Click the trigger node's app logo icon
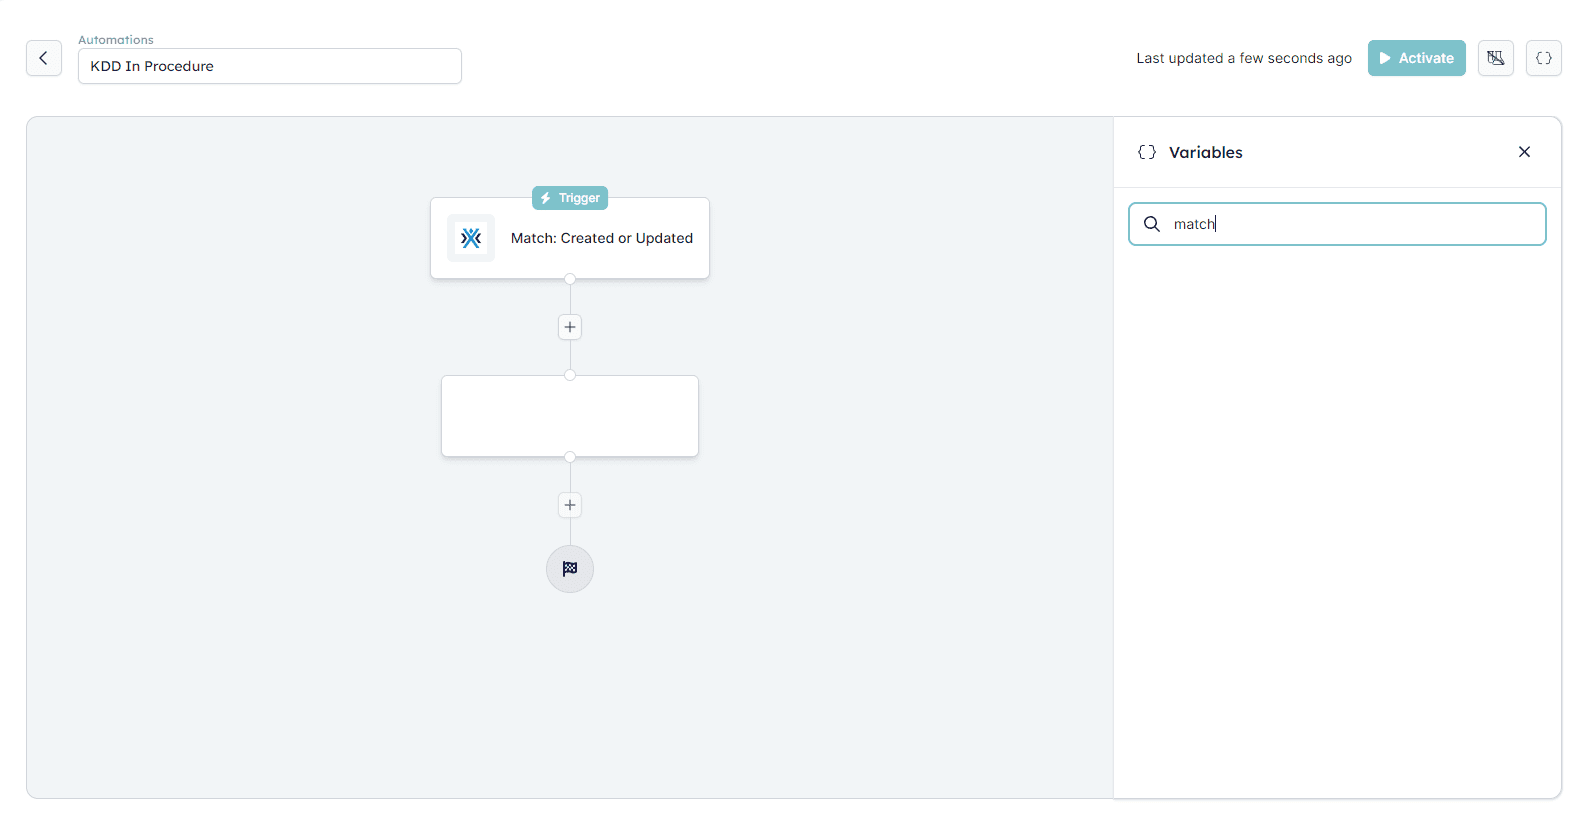Image resolution: width=1582 pixels, height=824 pixels. (x=471, y=238)
